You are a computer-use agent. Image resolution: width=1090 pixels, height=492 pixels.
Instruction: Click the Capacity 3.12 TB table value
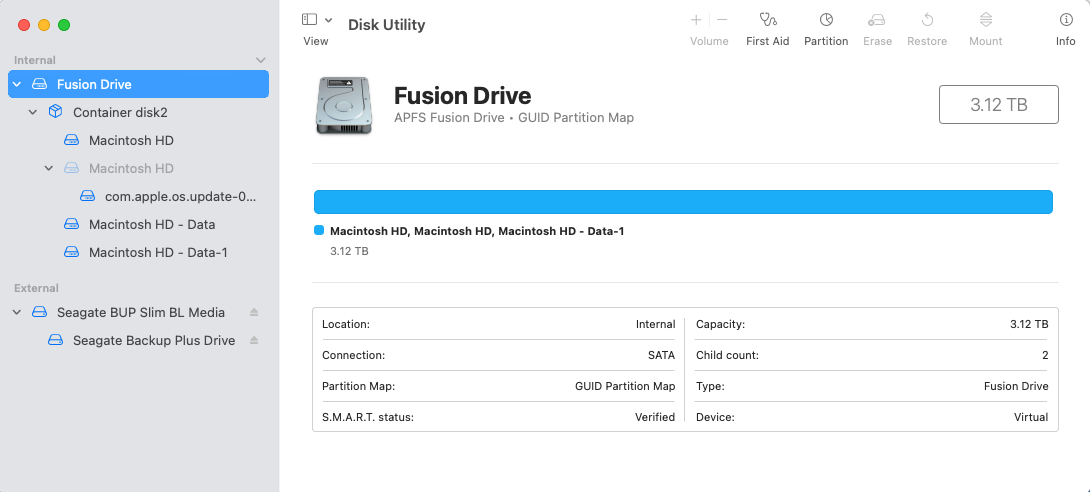[1030, 324]
